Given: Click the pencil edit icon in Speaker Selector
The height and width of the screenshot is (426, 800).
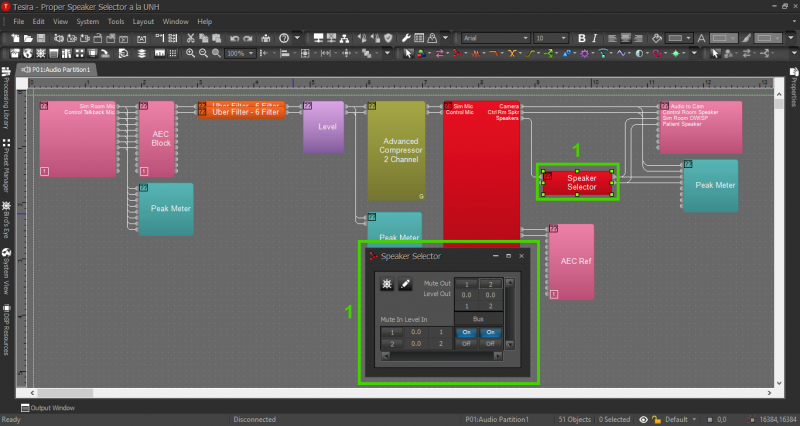Looking at the screenshot, I should 405,284.
